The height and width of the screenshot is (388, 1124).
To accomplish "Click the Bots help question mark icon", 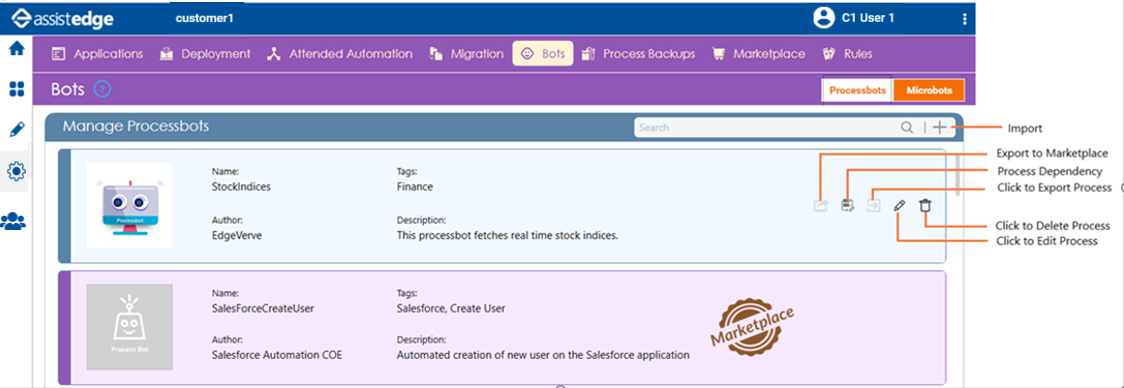I will (103, 90).
